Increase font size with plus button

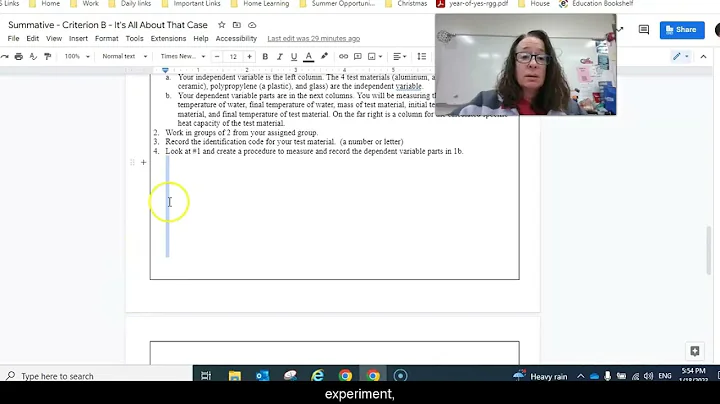point(249,56)
